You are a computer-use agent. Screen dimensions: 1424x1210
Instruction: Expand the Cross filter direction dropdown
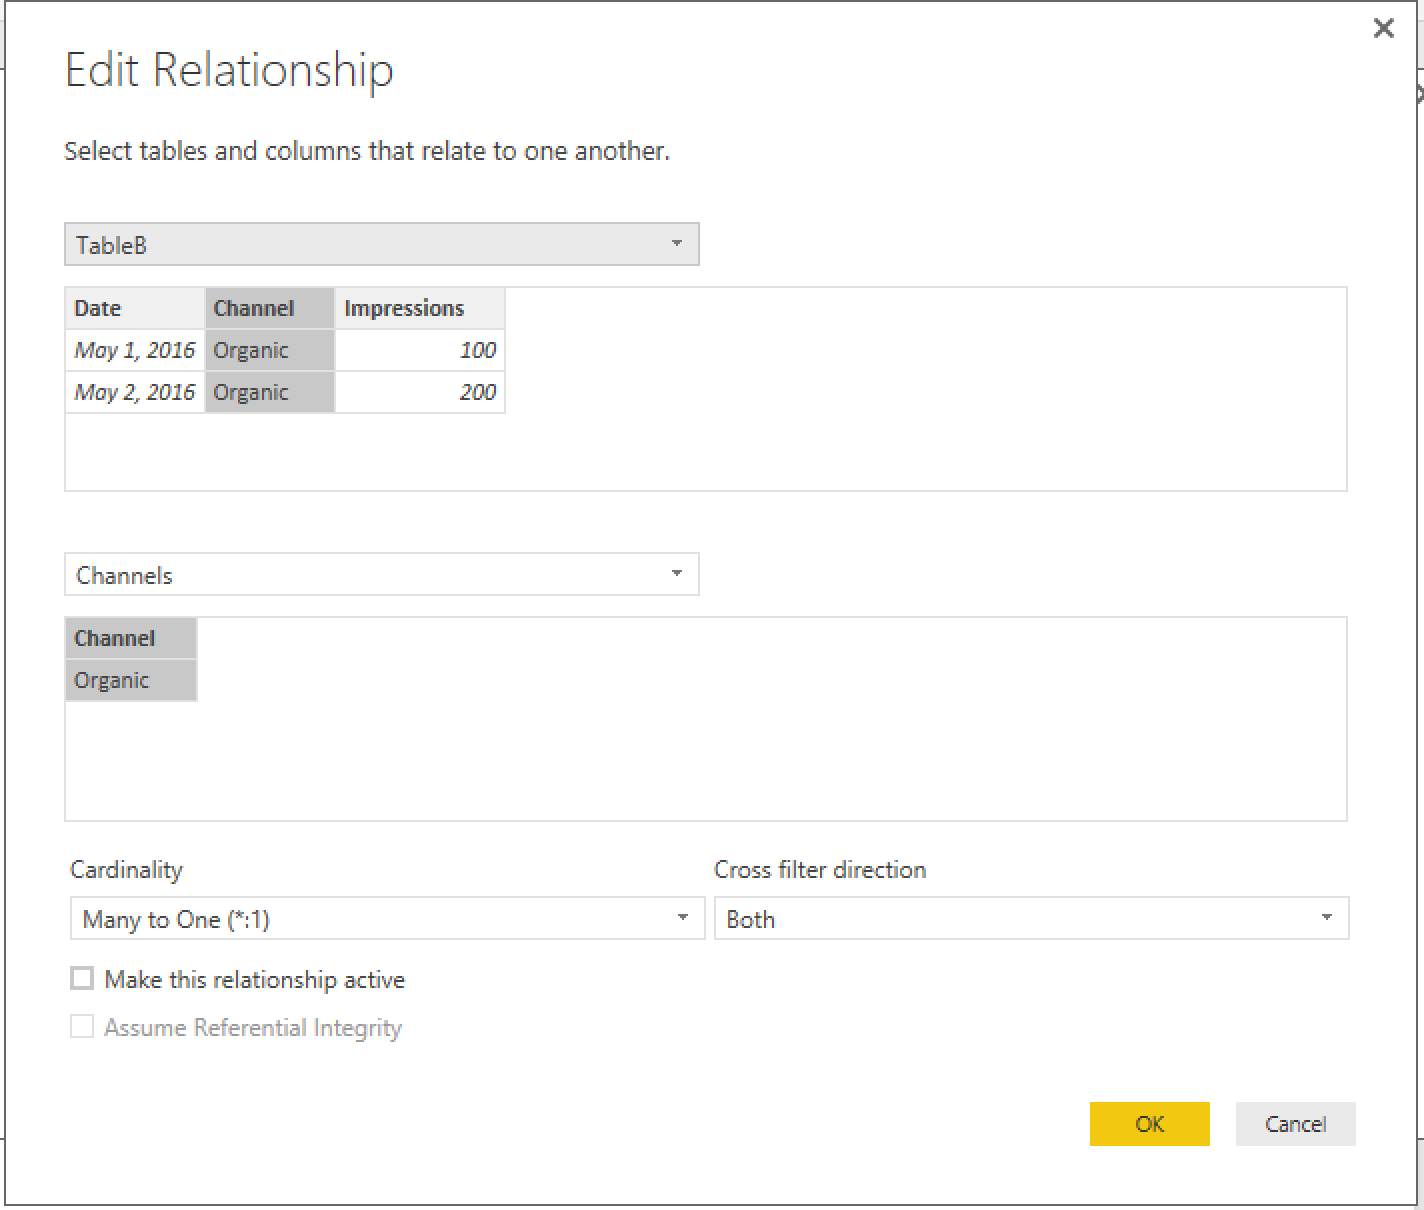(x=1031, y=919)
